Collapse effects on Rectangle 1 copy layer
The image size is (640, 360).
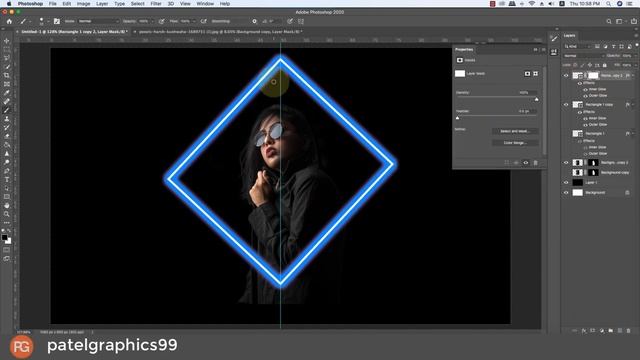[x=633, y=104]
